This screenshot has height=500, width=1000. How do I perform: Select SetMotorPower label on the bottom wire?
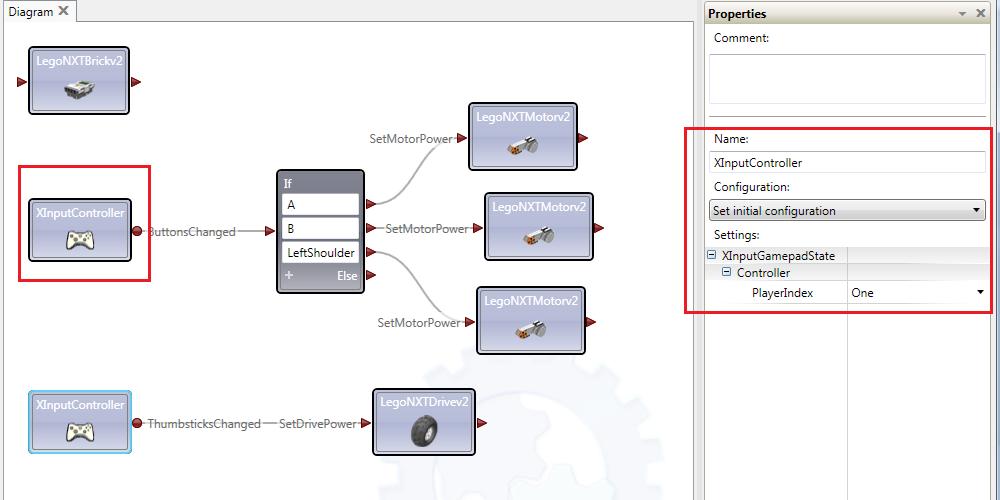click(x=418, y=323)
